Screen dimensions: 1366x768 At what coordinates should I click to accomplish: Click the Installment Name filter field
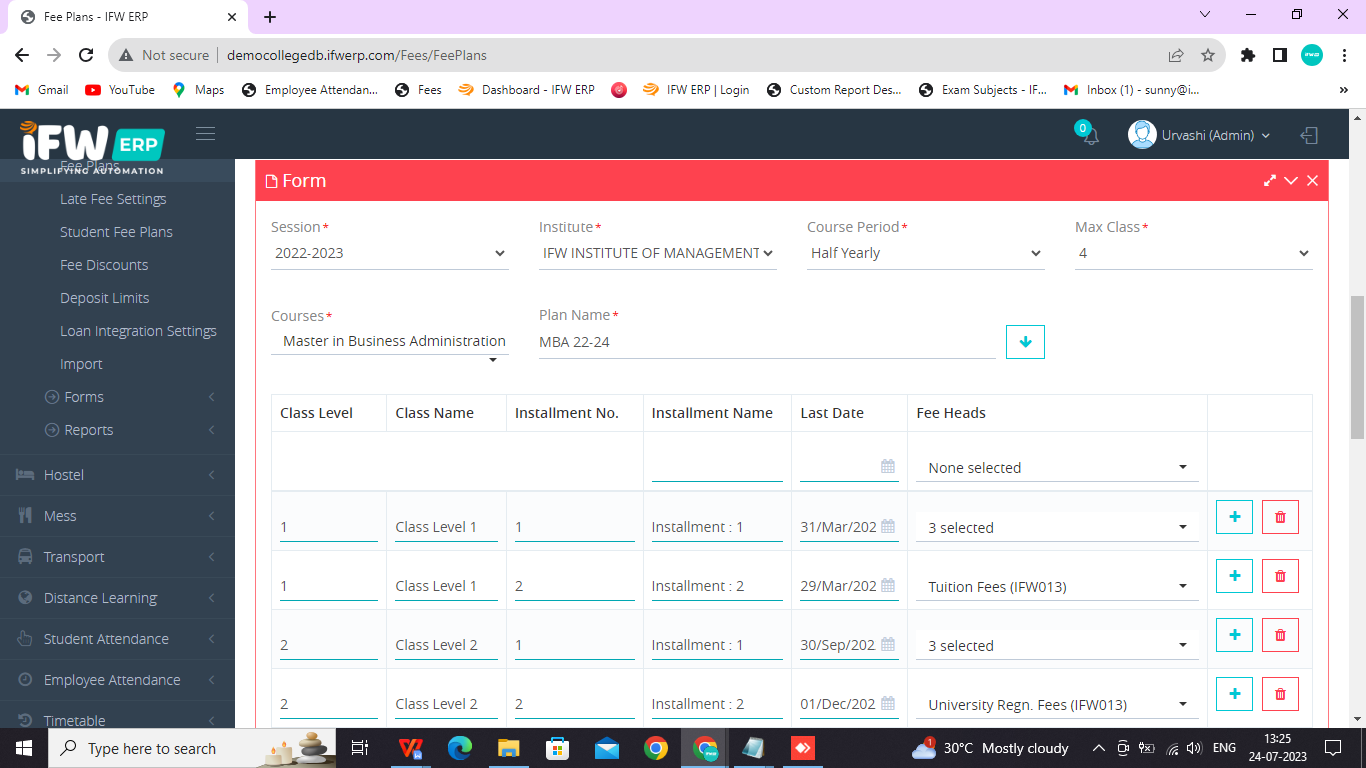pyautogui.click(x=717, y=467)
